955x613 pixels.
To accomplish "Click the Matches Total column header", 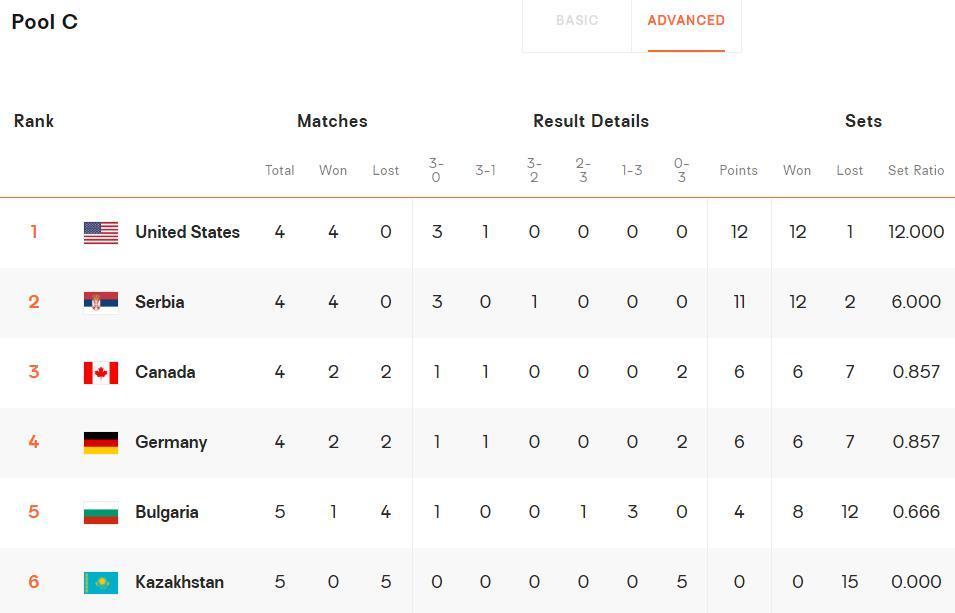I will [x=279, y=170].
